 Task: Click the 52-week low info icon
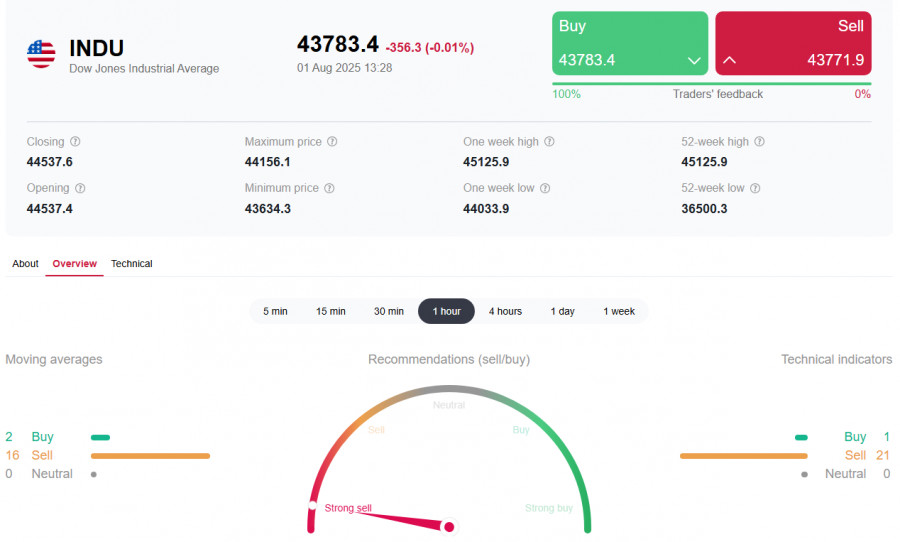pyautogui.click(x=755, y=188)
